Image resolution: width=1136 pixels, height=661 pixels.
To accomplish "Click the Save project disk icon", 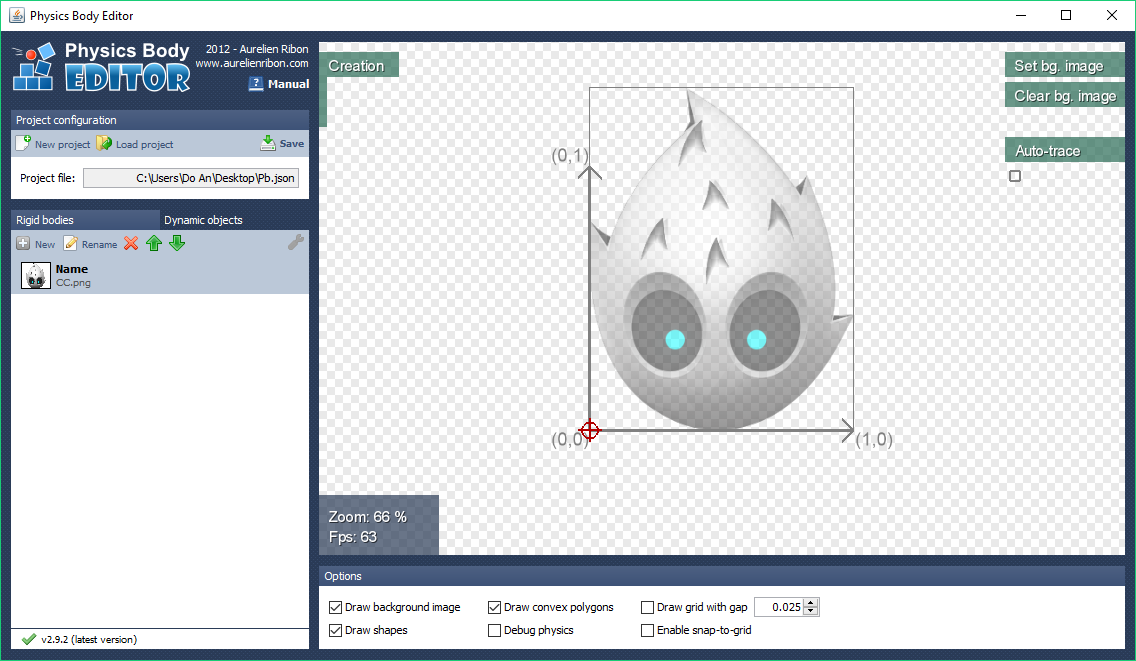I will click(x=268, y=143).
